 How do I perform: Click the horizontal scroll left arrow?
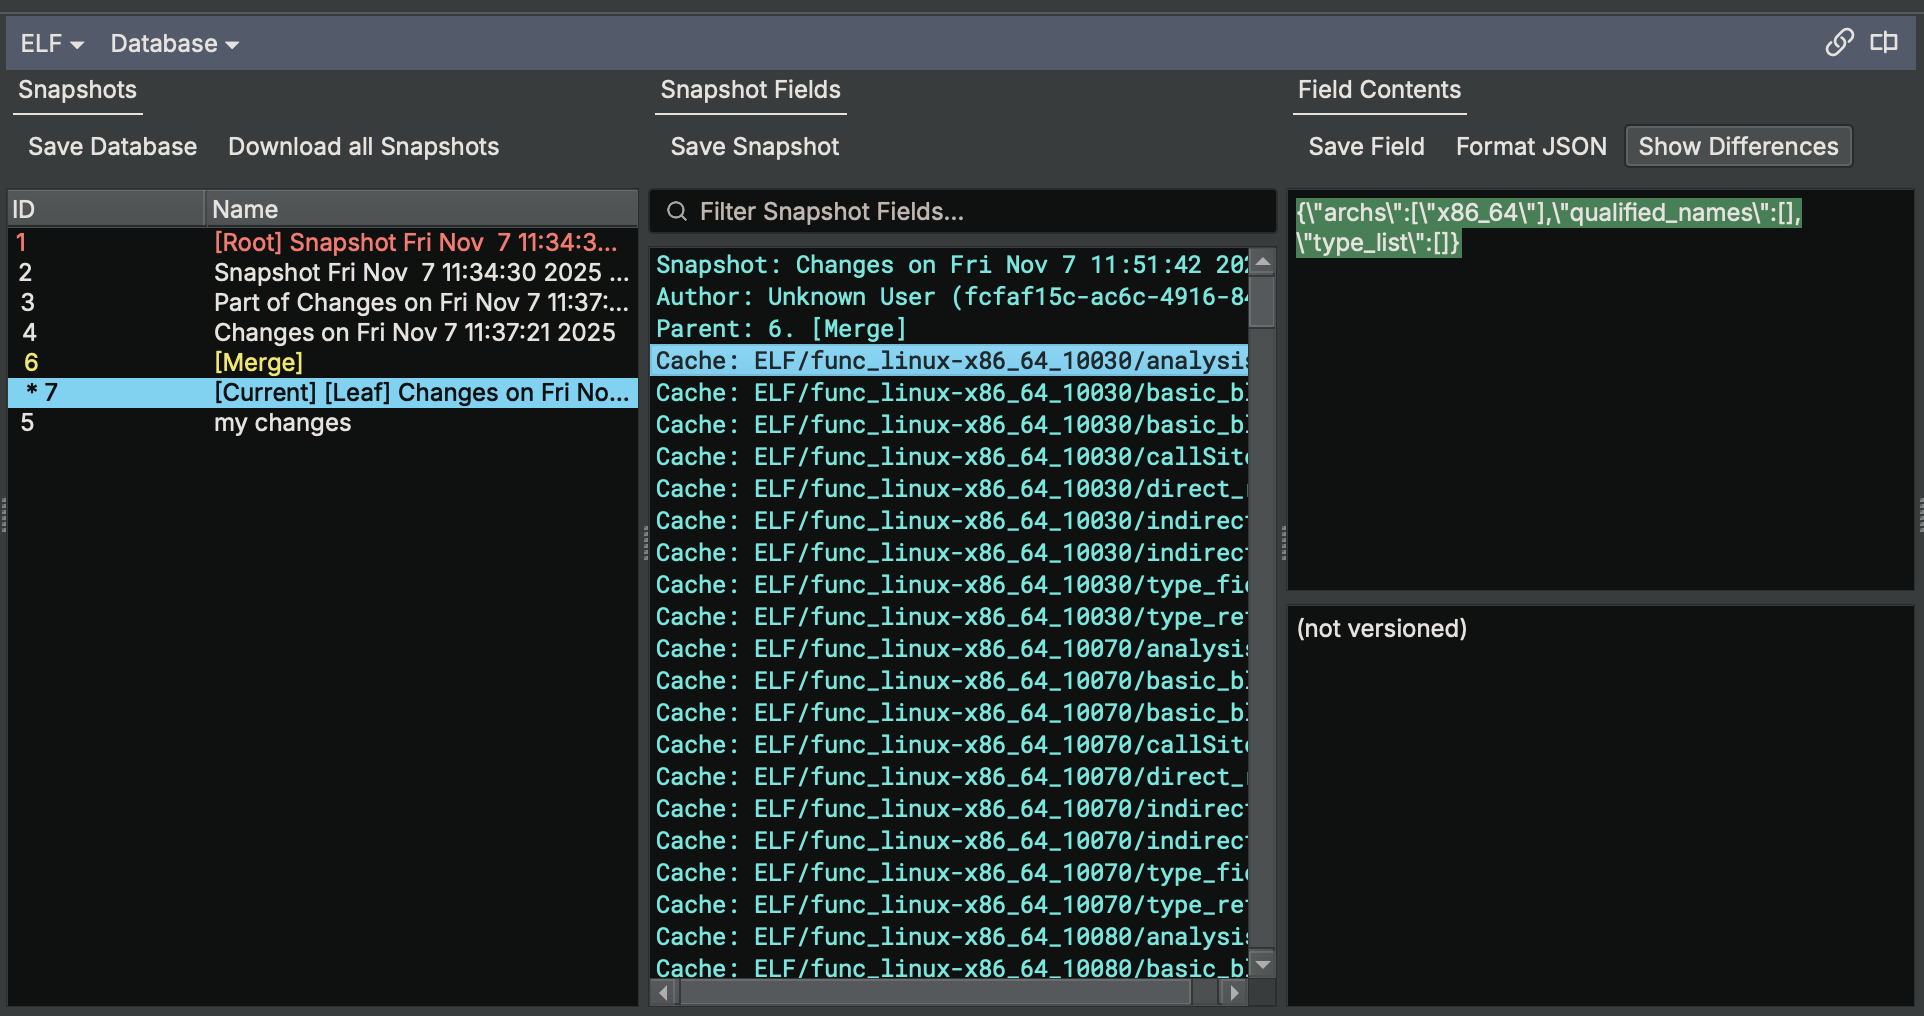[x=663, y=993]
